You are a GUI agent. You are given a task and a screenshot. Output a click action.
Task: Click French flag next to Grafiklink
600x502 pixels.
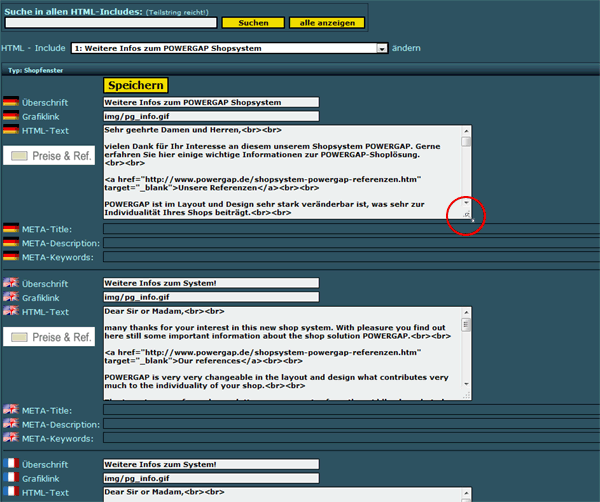point(11,478)
